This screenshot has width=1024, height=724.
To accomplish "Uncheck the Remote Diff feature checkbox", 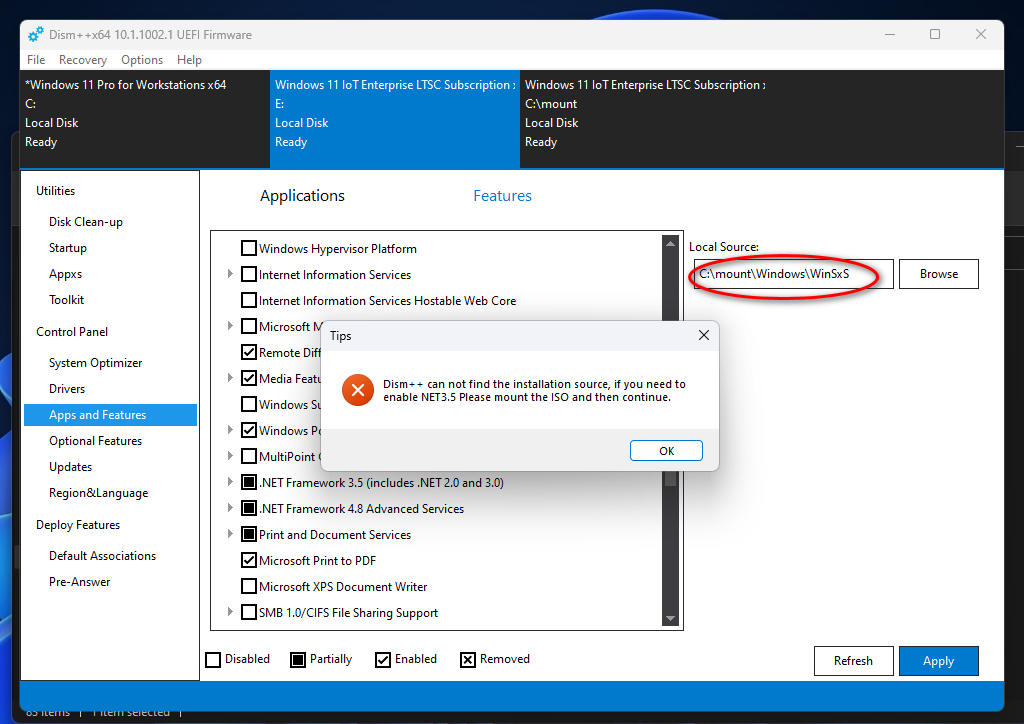I will click(x=248, y=353).
